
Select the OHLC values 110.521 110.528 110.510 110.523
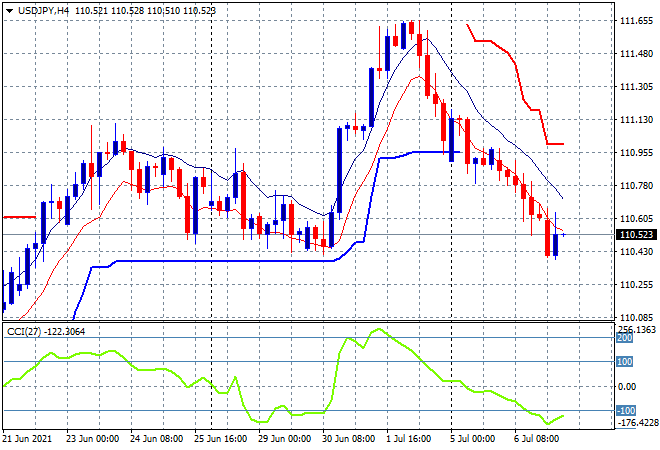point(145,11)
